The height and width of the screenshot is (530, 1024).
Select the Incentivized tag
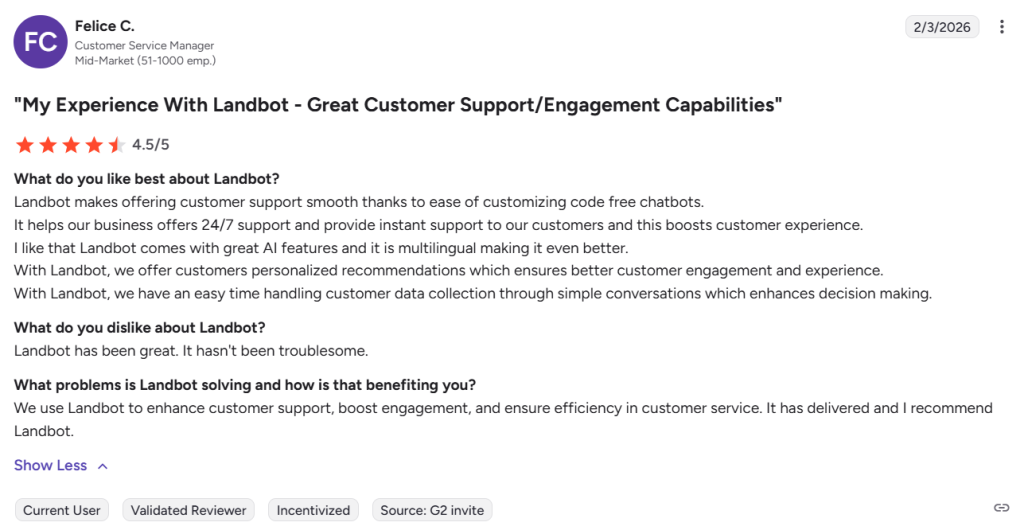tap(313, 510)
